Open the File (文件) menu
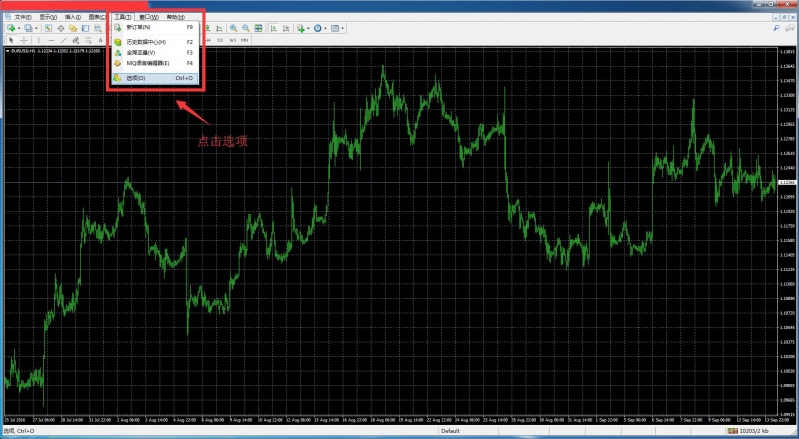799x439 pixels. 21,17
